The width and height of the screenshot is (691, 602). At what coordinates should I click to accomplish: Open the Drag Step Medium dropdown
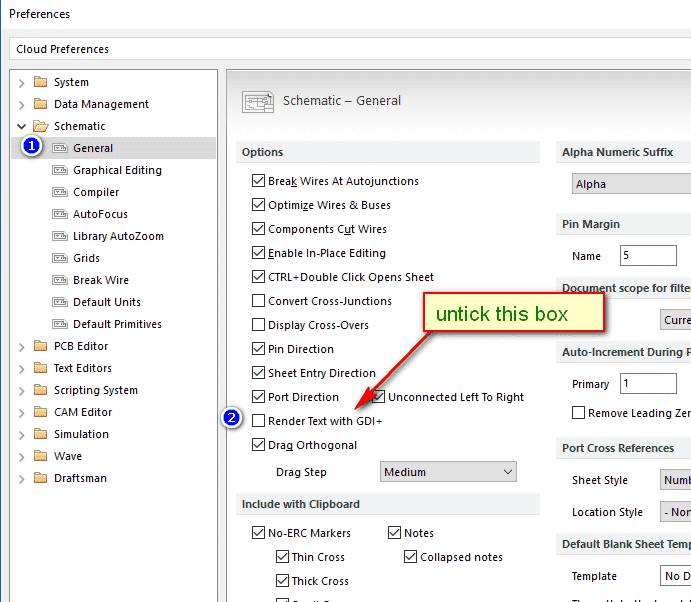pyautogui.click(x=448, y=472)
